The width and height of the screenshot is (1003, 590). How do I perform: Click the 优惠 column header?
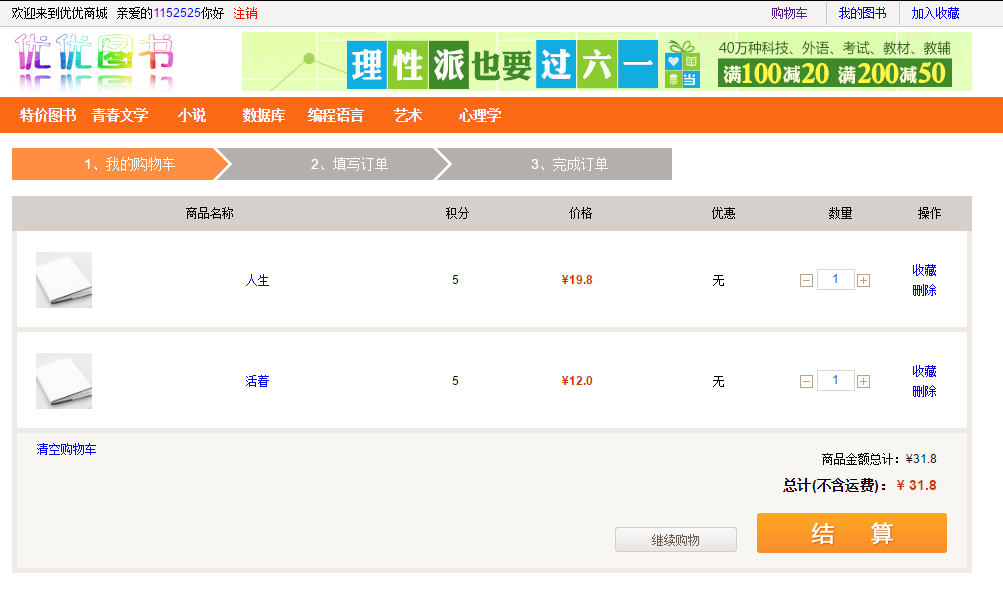point(723,213)
